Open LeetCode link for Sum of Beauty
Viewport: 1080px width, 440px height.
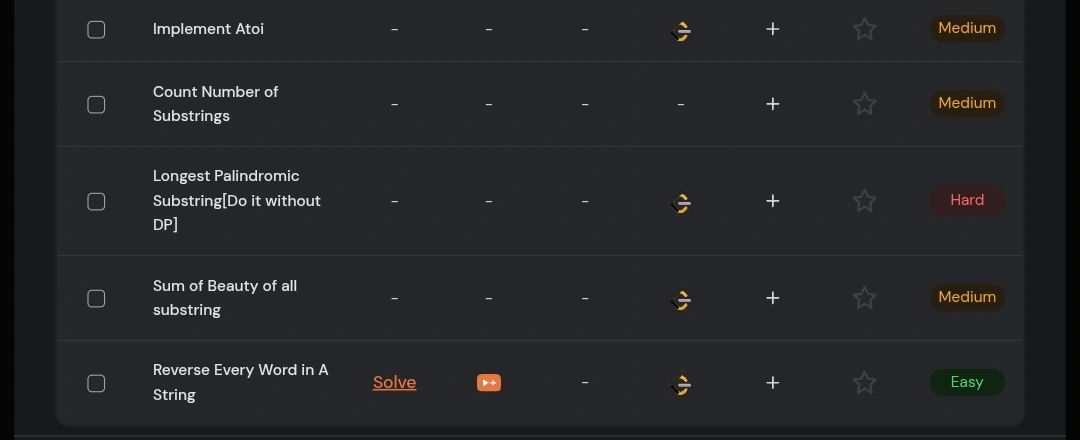(x=681, y=300)
